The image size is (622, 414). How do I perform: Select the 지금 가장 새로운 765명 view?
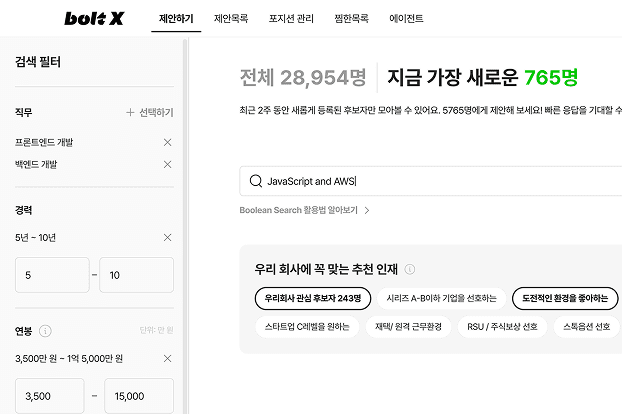[482, 77]
